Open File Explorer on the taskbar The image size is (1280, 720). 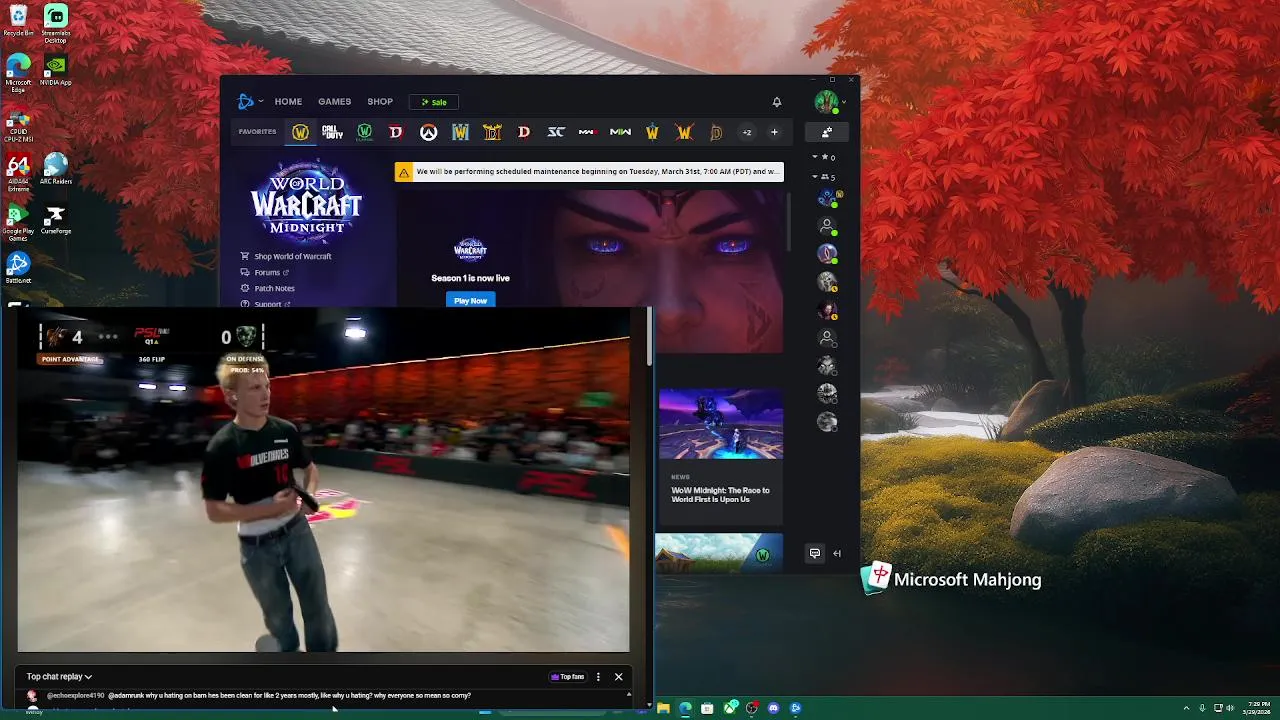coord(663,708)
